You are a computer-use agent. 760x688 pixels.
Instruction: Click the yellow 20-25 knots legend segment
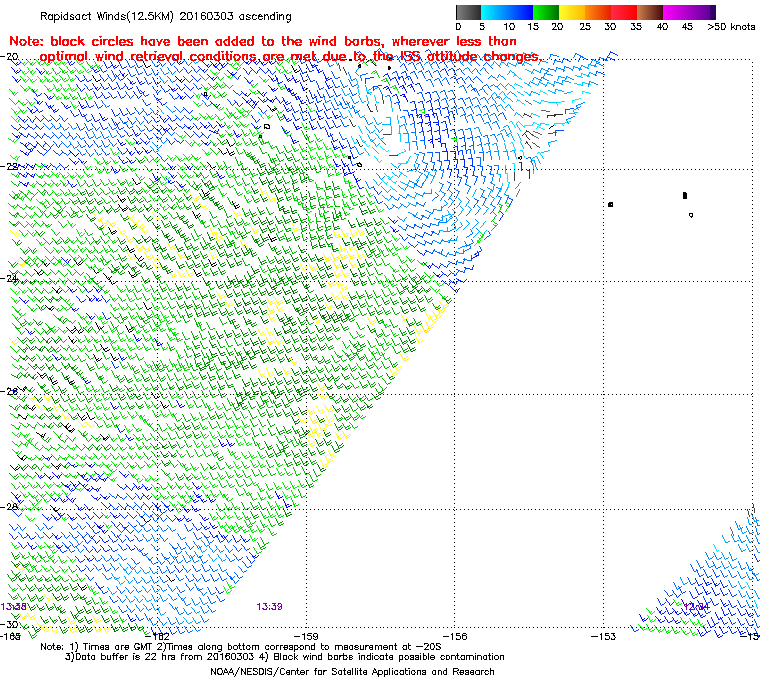coord(572,12)
